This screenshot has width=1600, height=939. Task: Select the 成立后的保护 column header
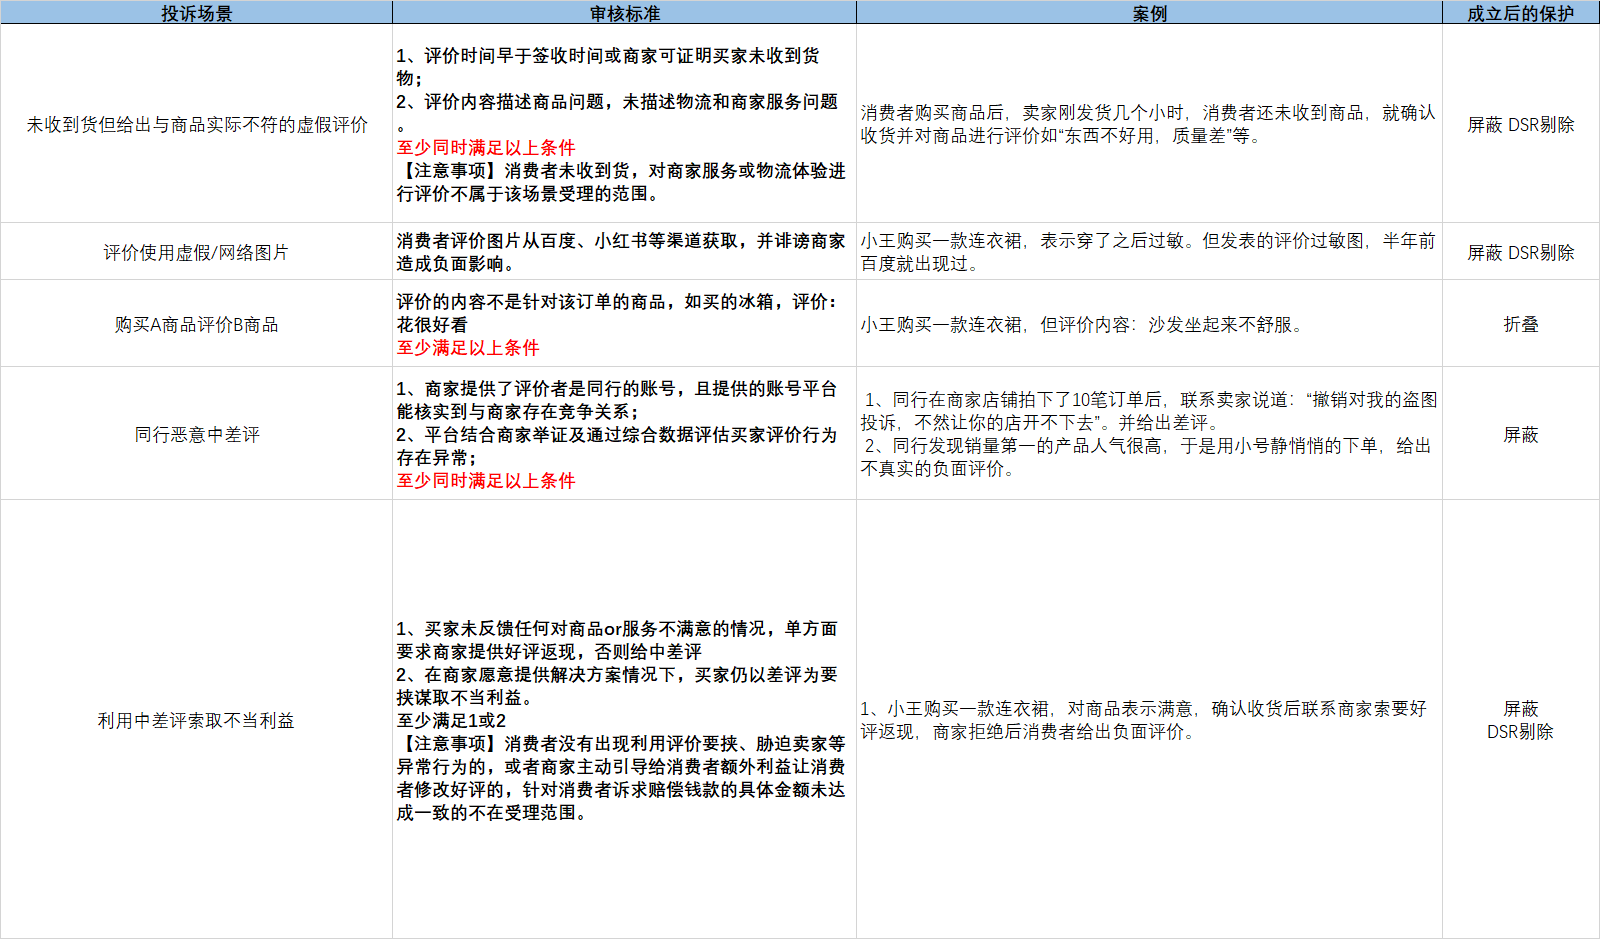[x=1521, y=13]
